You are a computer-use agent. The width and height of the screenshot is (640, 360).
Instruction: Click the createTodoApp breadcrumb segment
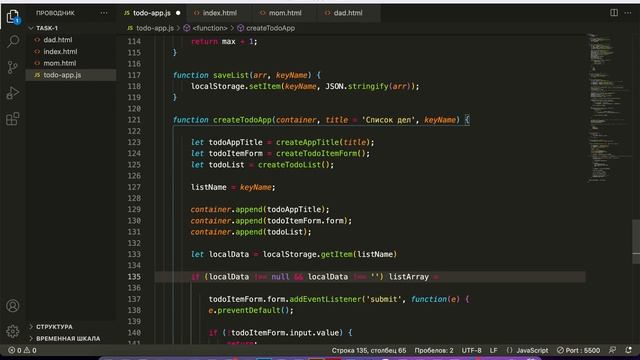(270, 28)
